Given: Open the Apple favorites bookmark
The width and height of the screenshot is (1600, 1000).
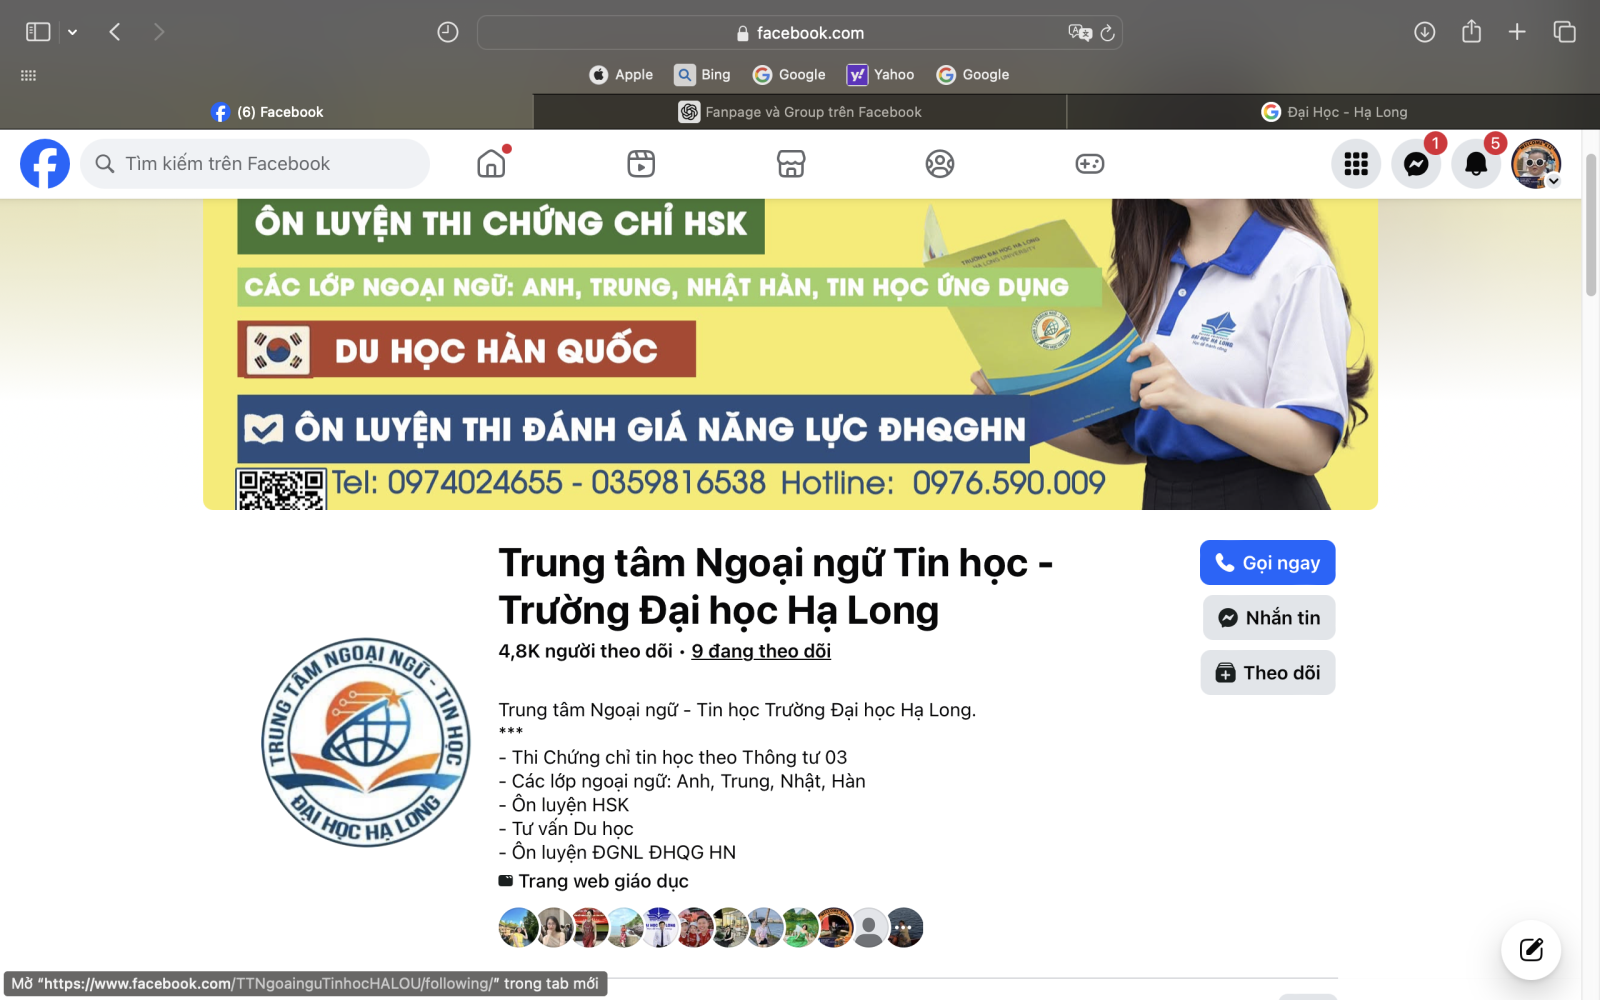Looking at the screenshot, I should click(x=621, y=75).
